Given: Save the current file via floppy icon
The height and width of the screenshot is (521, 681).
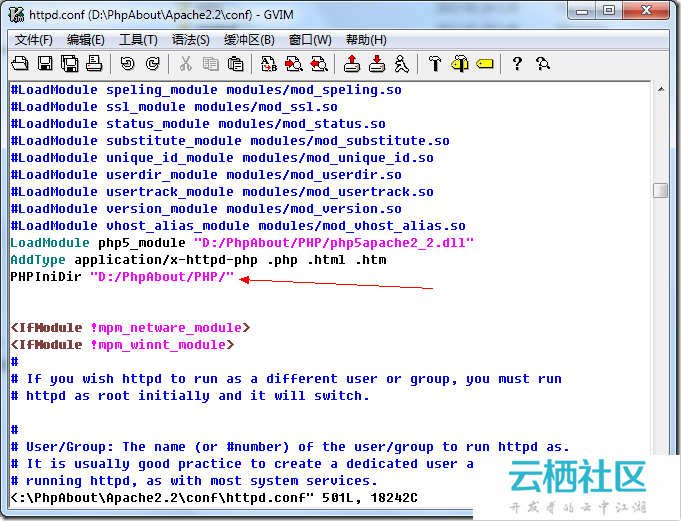Looking at the screenshot, I should [45, 64].
